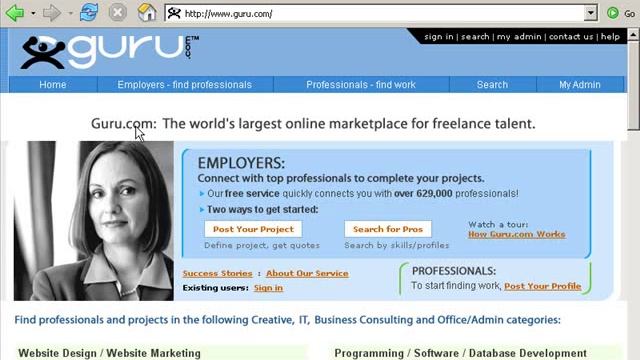Click 'Search by skills/profiles' caption

[396, 245]
